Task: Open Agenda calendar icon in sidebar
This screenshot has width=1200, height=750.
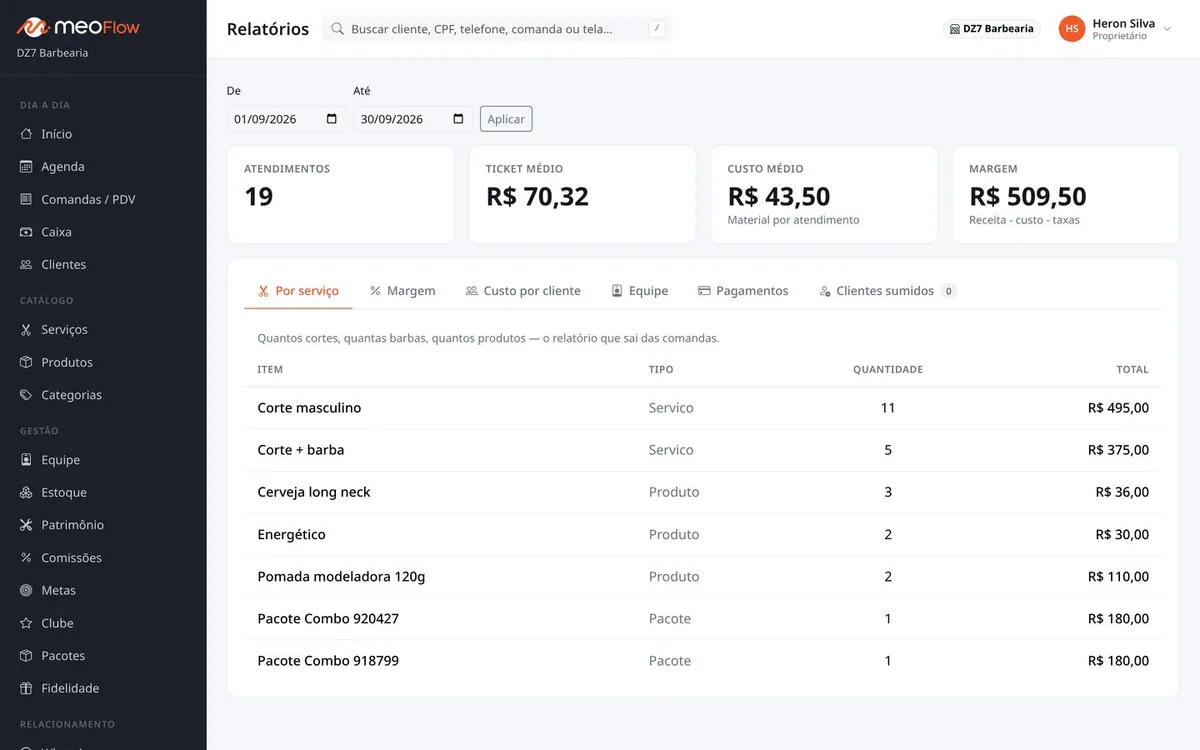Action: coord(26,167)
